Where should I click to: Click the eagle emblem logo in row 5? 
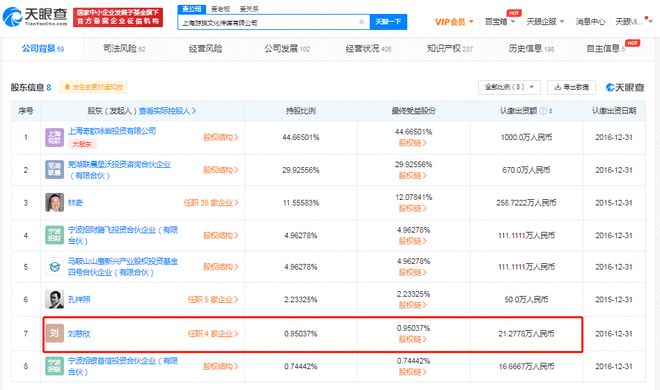click(x=54, y=267)
